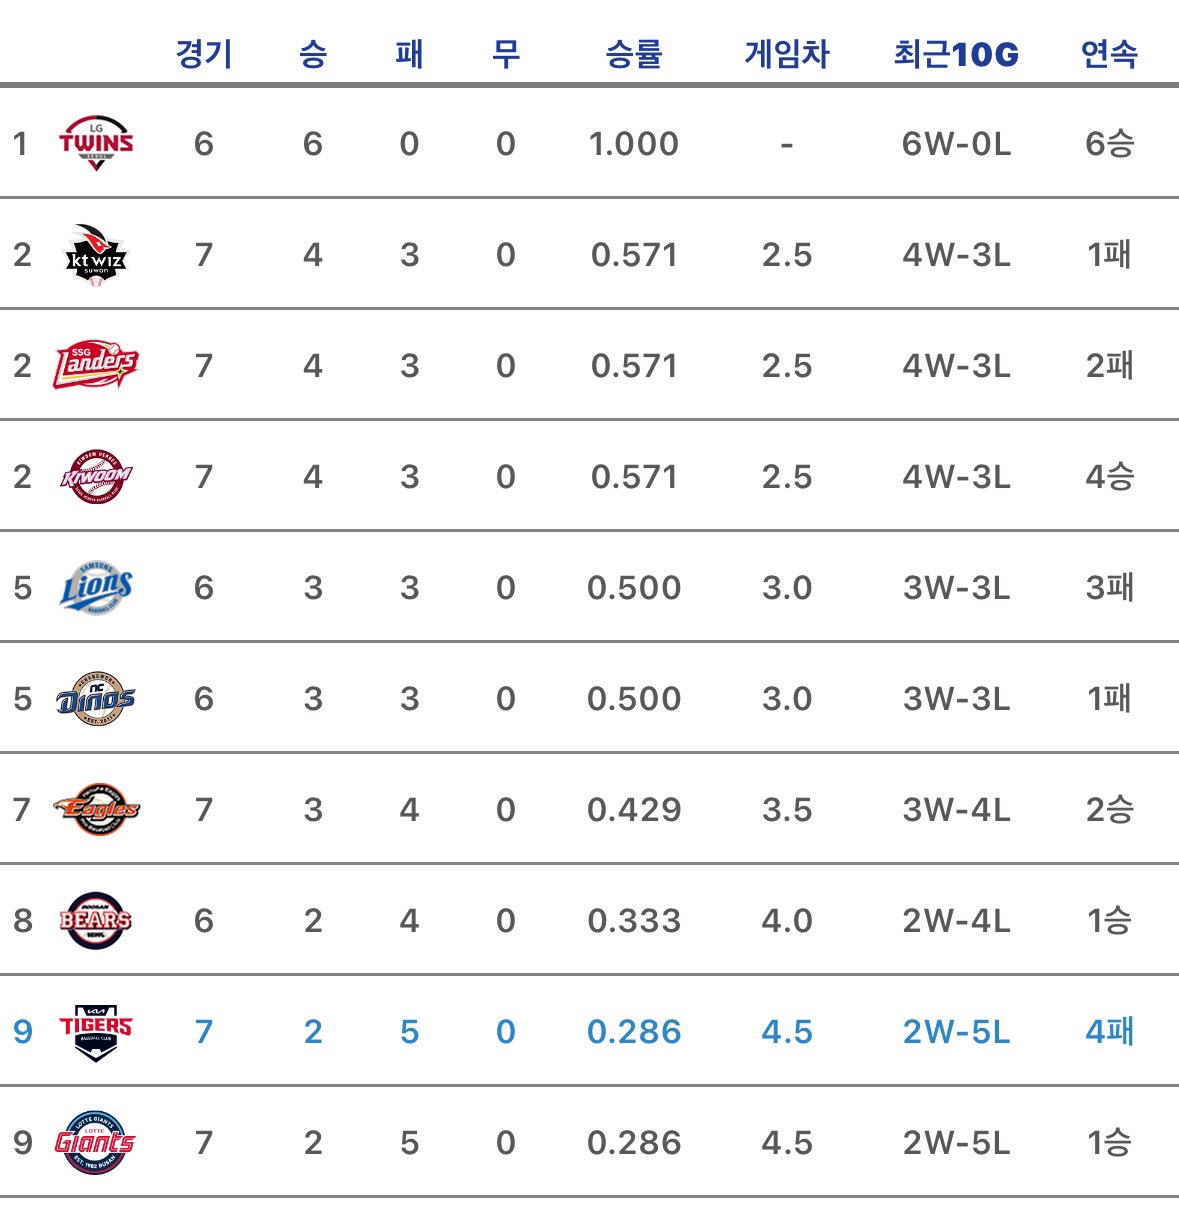This screenshot has height=1221, width=1179.
Task: Select the SSG Landers logo
Action: click(x=96, y=365)
